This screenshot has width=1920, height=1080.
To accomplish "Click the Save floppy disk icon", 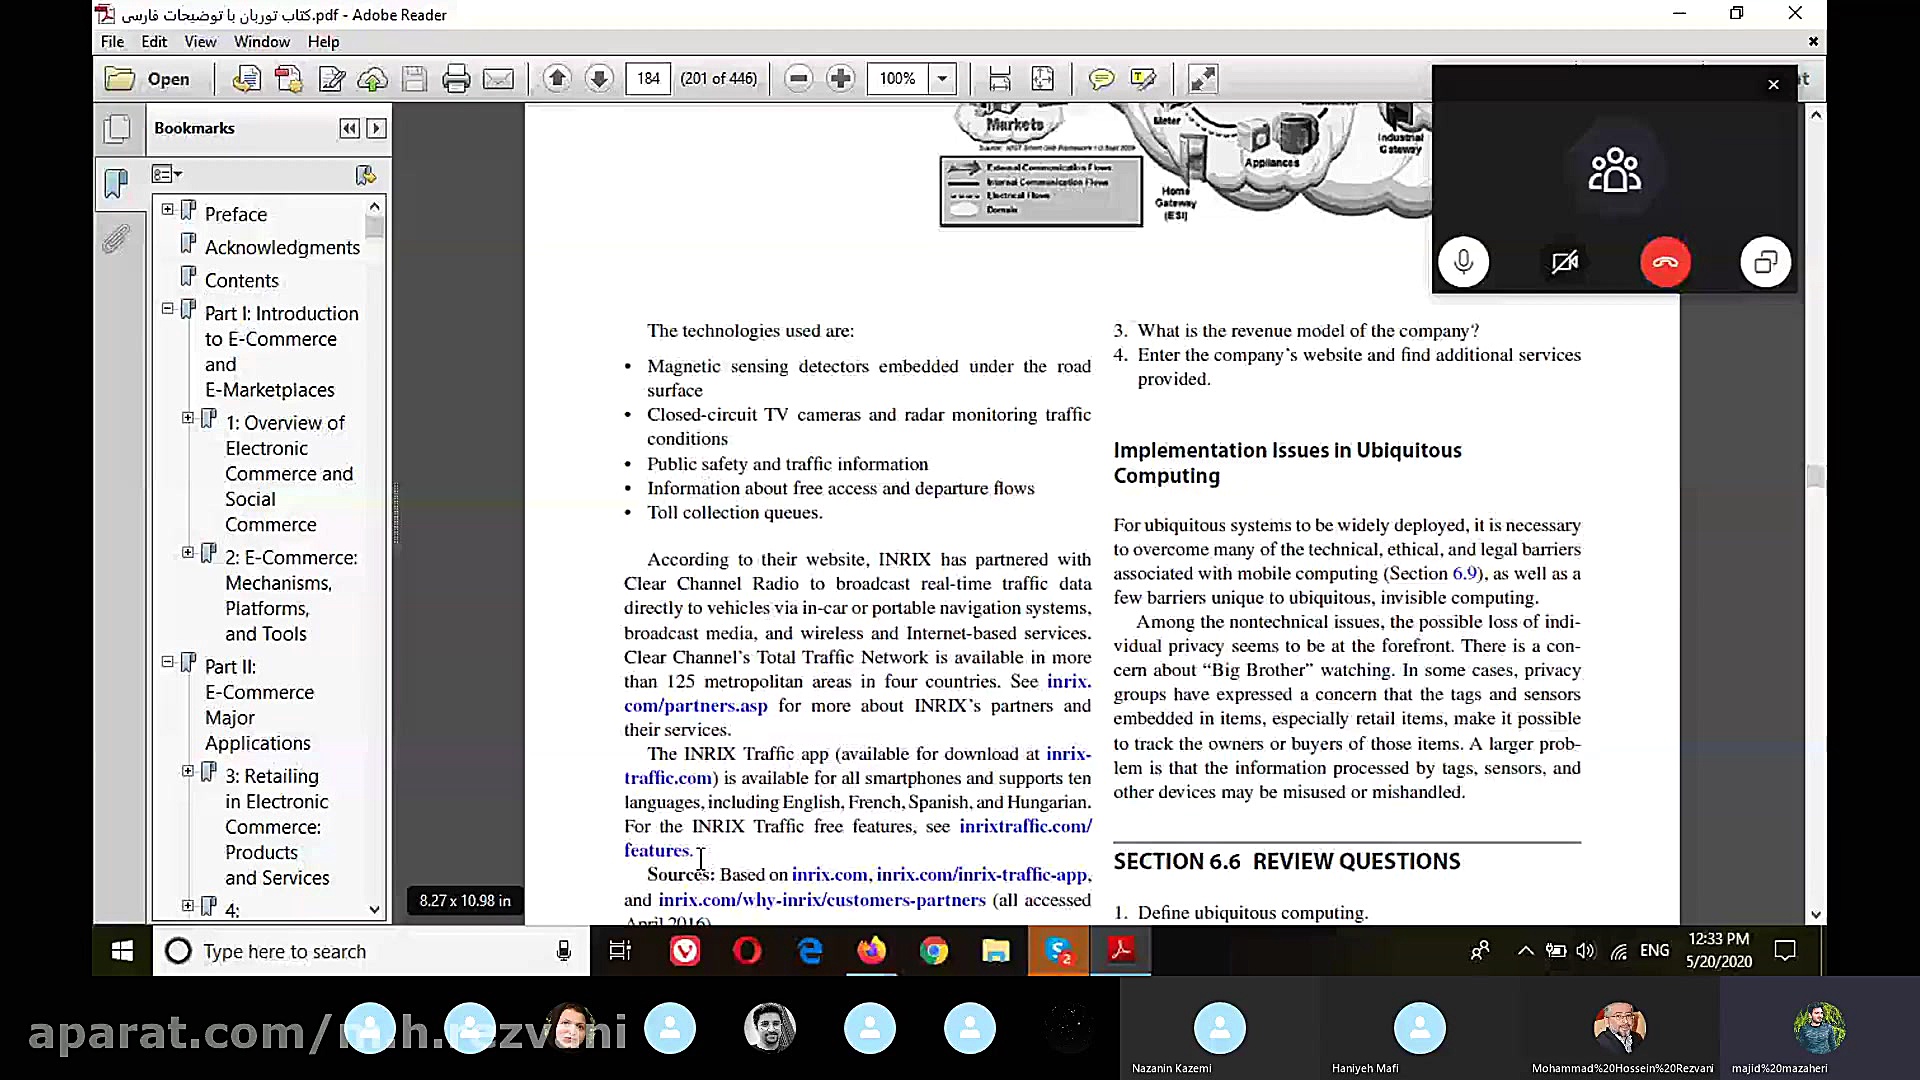I will tap(414, 79).
